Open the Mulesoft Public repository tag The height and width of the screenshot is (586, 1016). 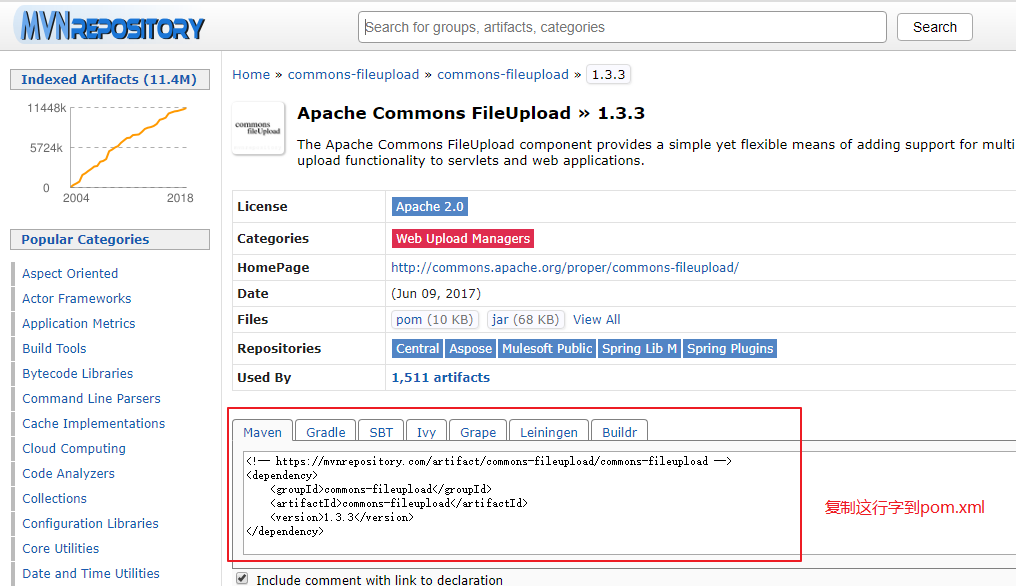coord(547,349)
